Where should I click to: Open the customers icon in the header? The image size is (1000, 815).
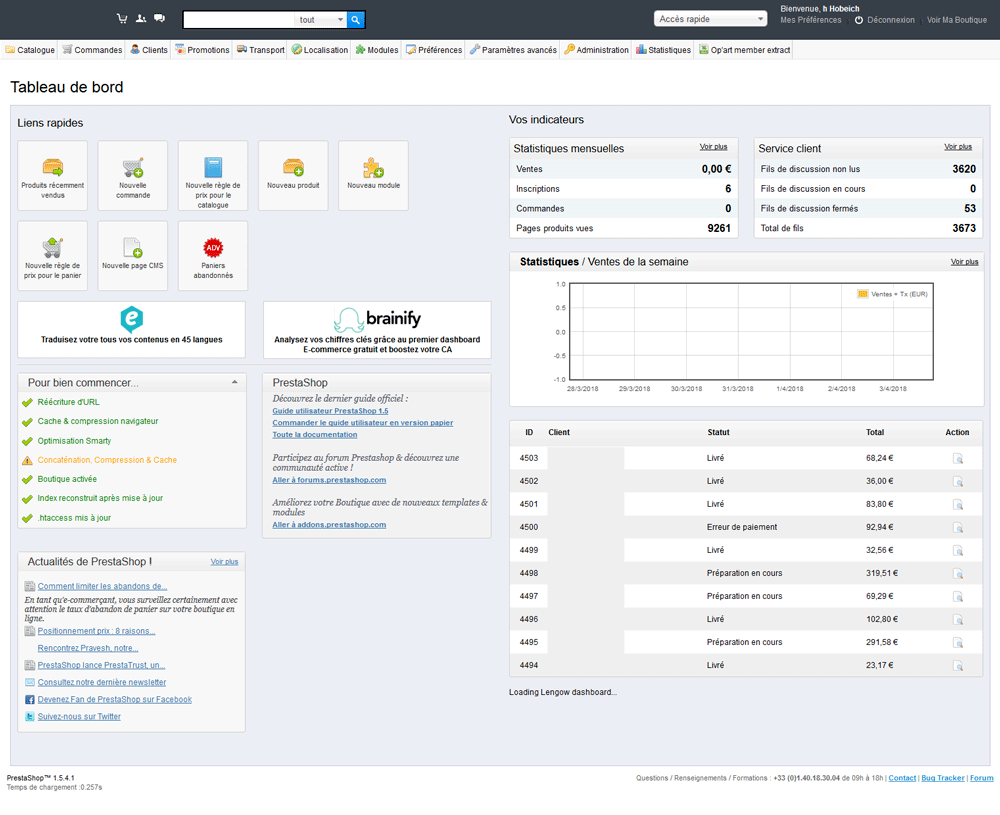141,18
